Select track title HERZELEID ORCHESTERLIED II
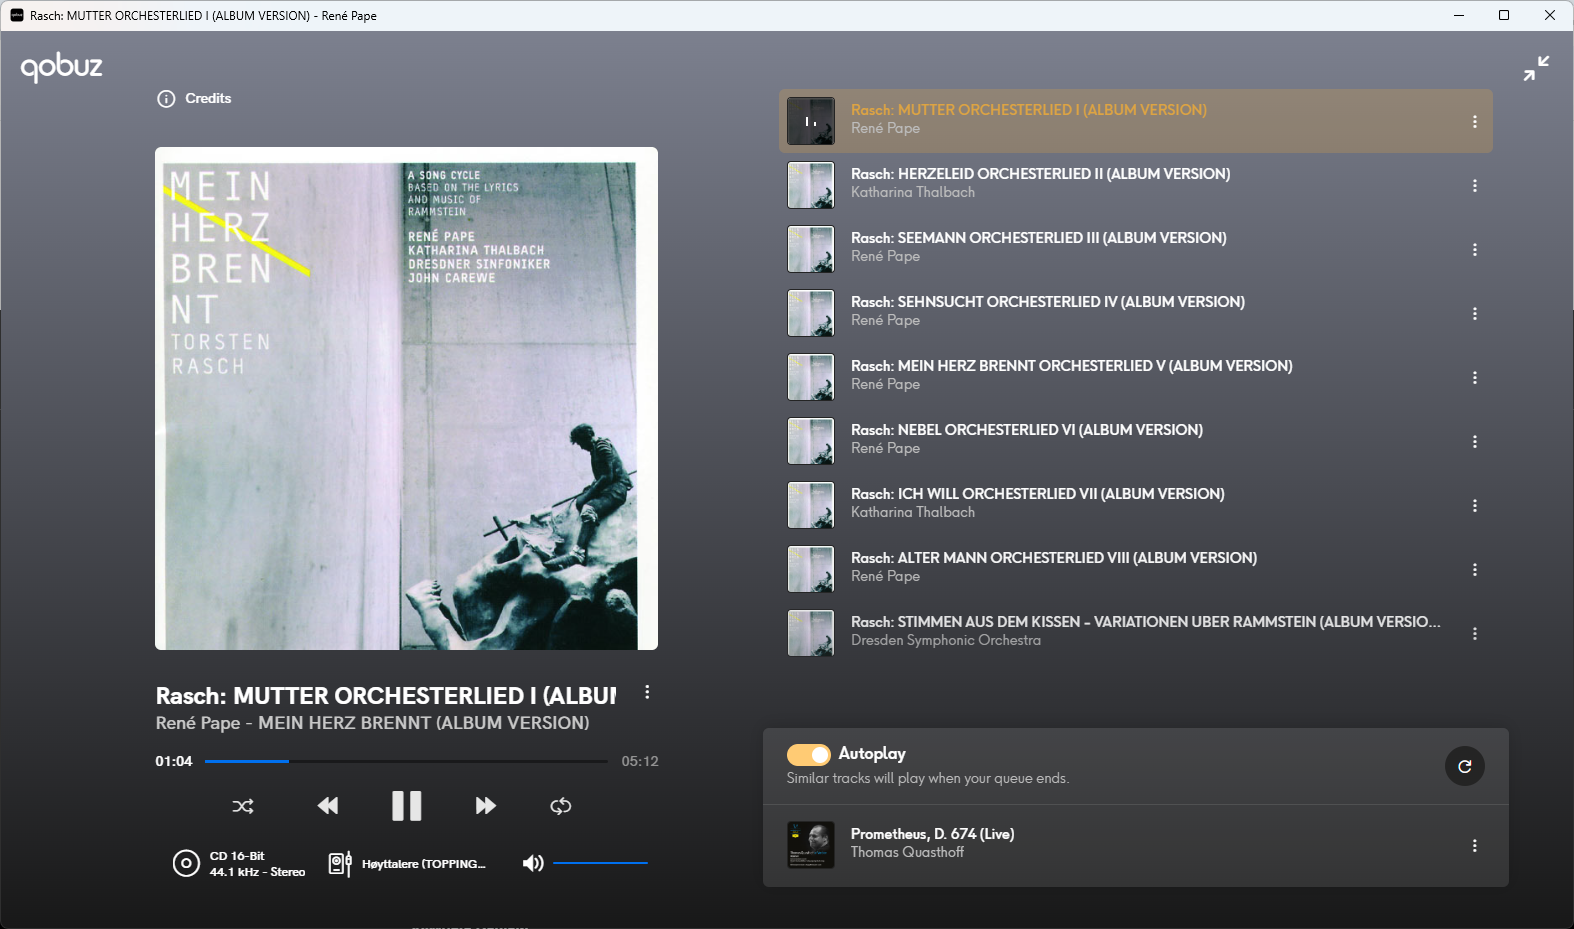1574x929 pixels. [1041, 174]
